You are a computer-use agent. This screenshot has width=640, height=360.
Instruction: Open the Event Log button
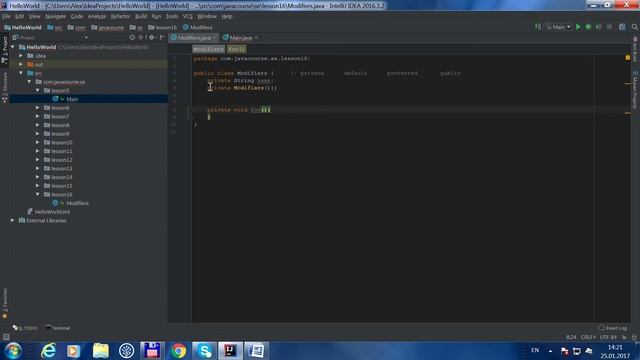(612, 328)
